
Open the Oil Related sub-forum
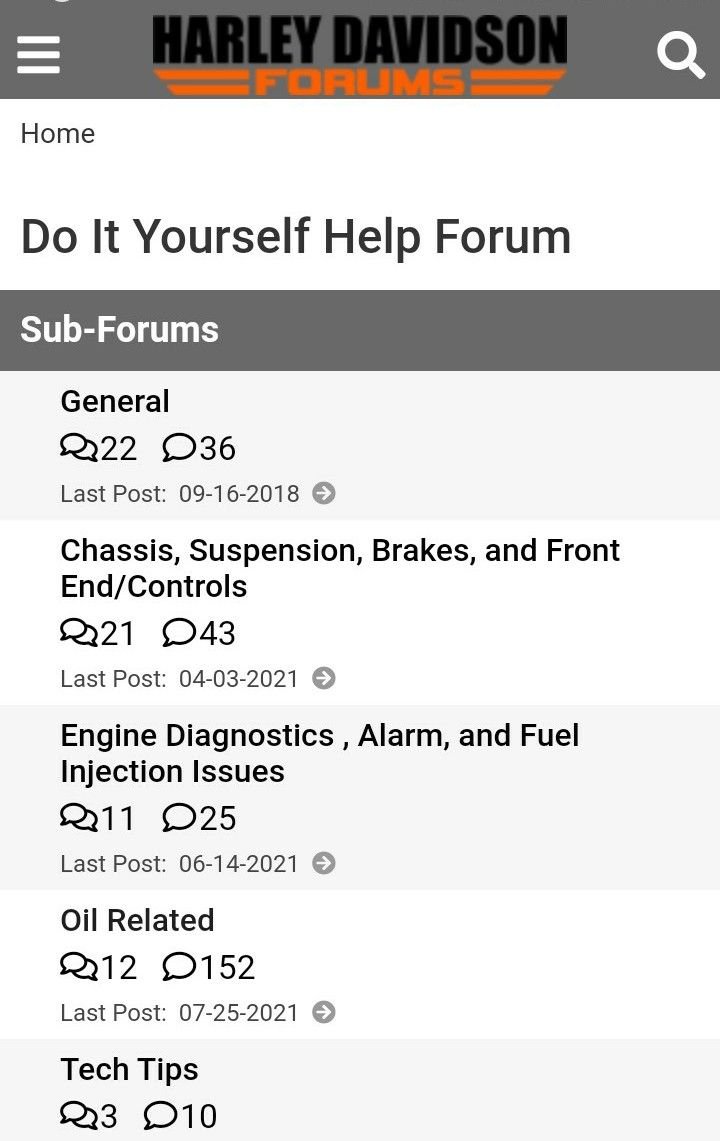pos(137,920)
